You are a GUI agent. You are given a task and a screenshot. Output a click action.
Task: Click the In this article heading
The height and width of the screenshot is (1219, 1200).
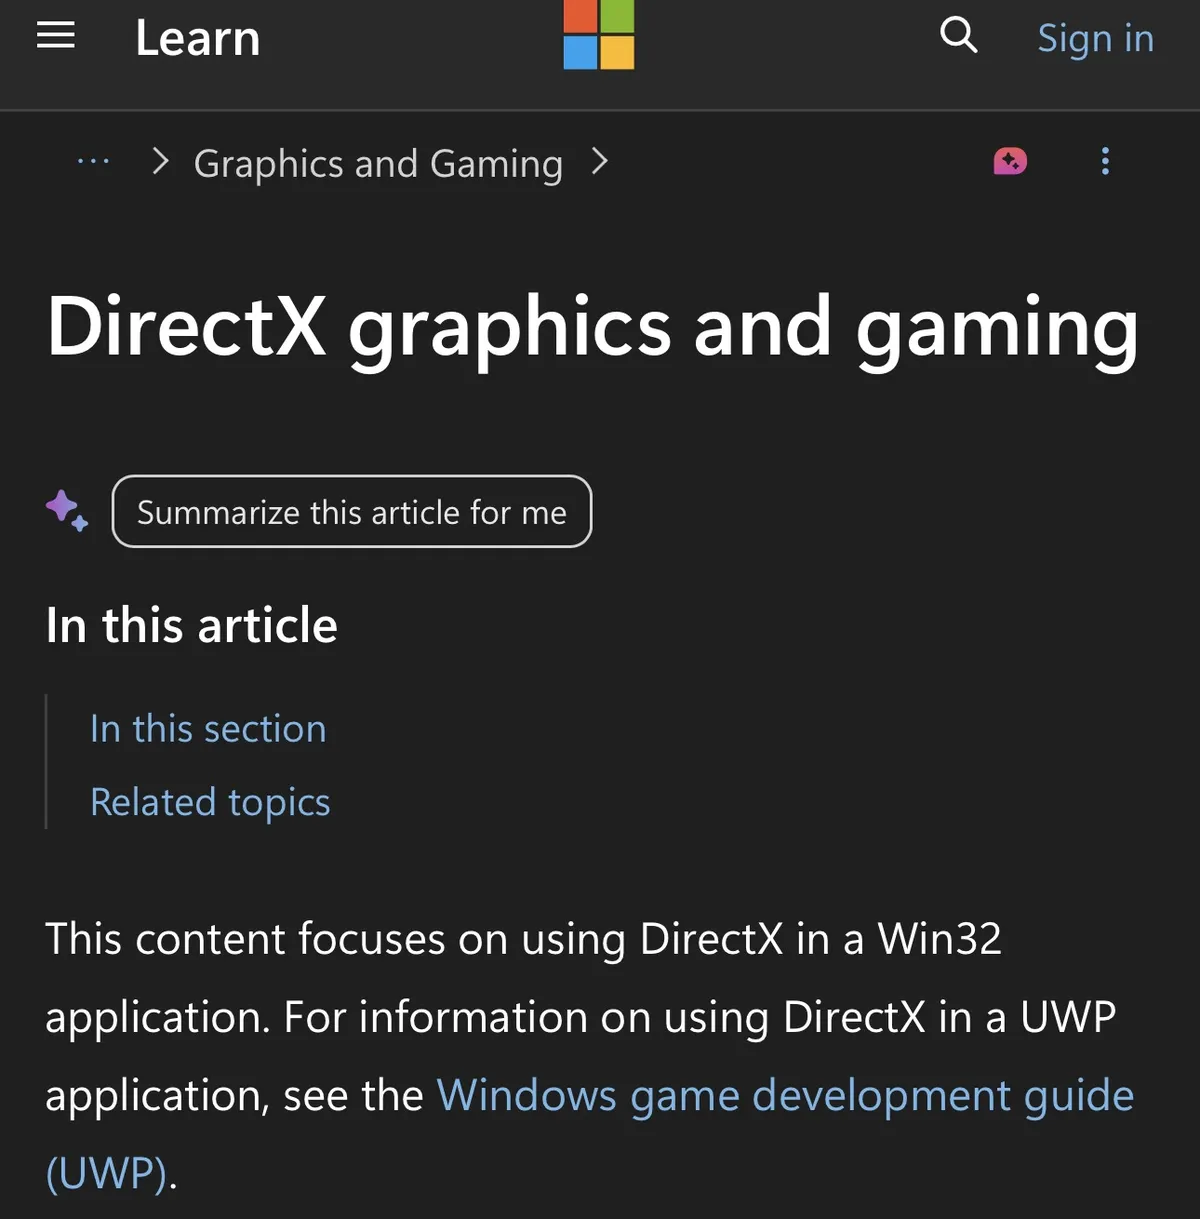192,625
